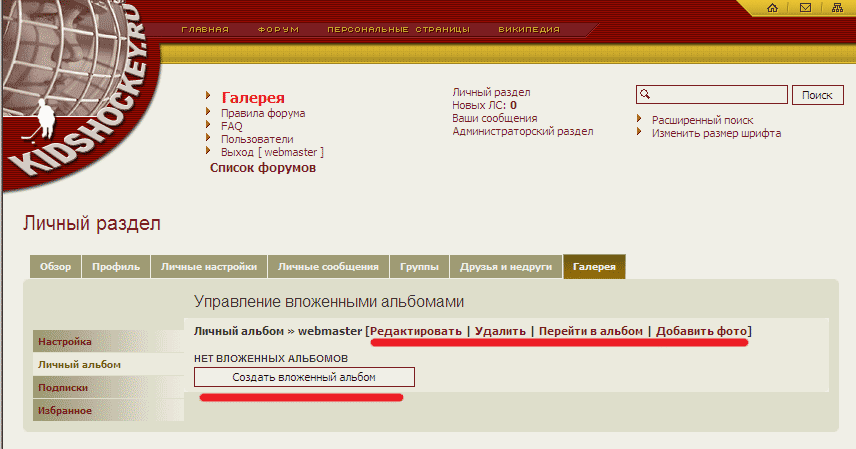Check Новых ЛС messages link
The width and height of the screenshot is (856, 449).
coord(484,105)
